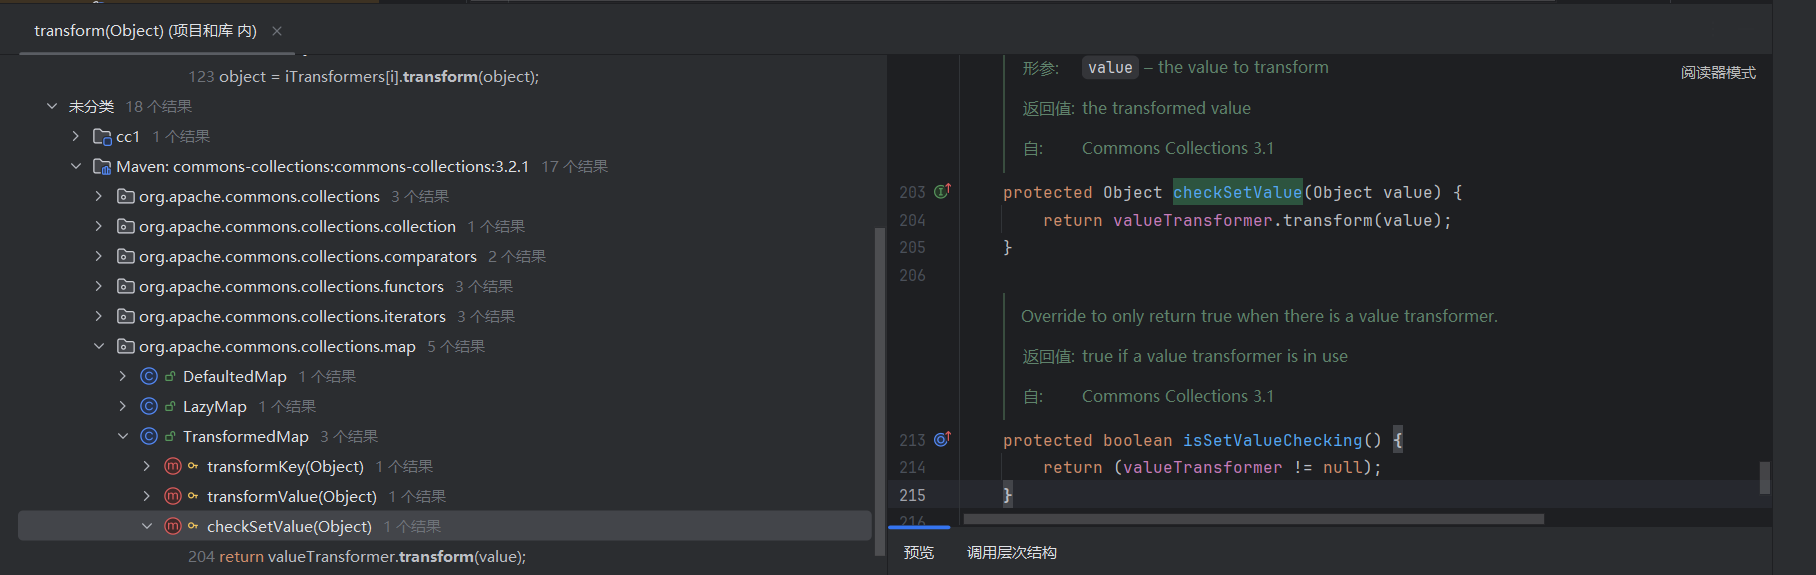Click the Maven commons-collections library icon
Viewport: 1816px width, 575px height.
tap(102, 166)
